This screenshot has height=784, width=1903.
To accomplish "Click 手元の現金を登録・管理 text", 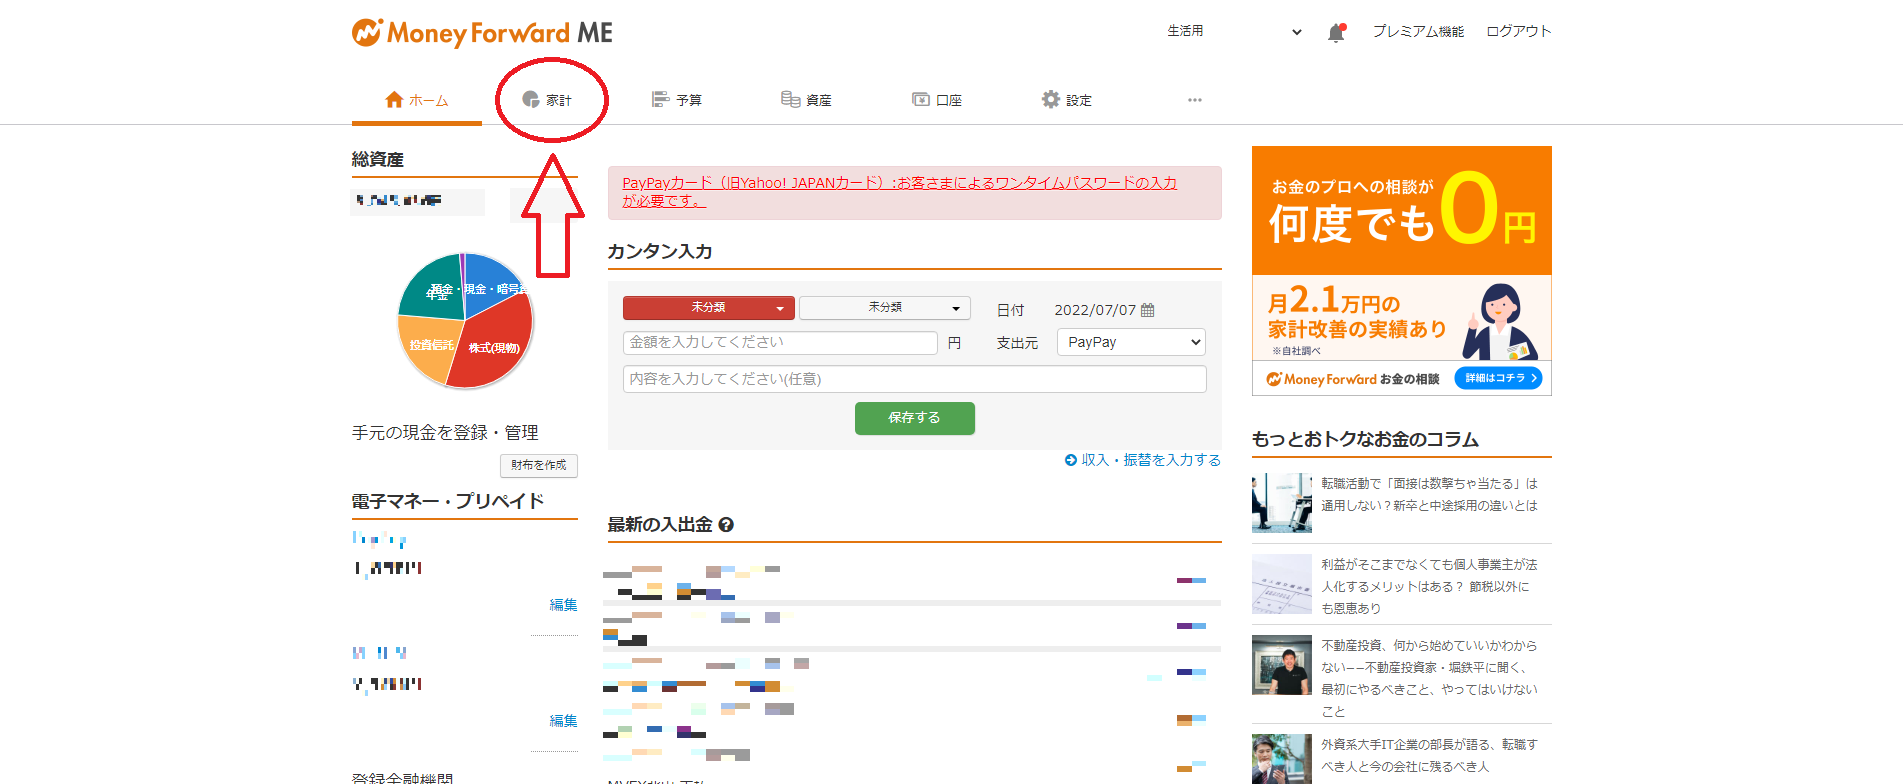I will point(445,432).
